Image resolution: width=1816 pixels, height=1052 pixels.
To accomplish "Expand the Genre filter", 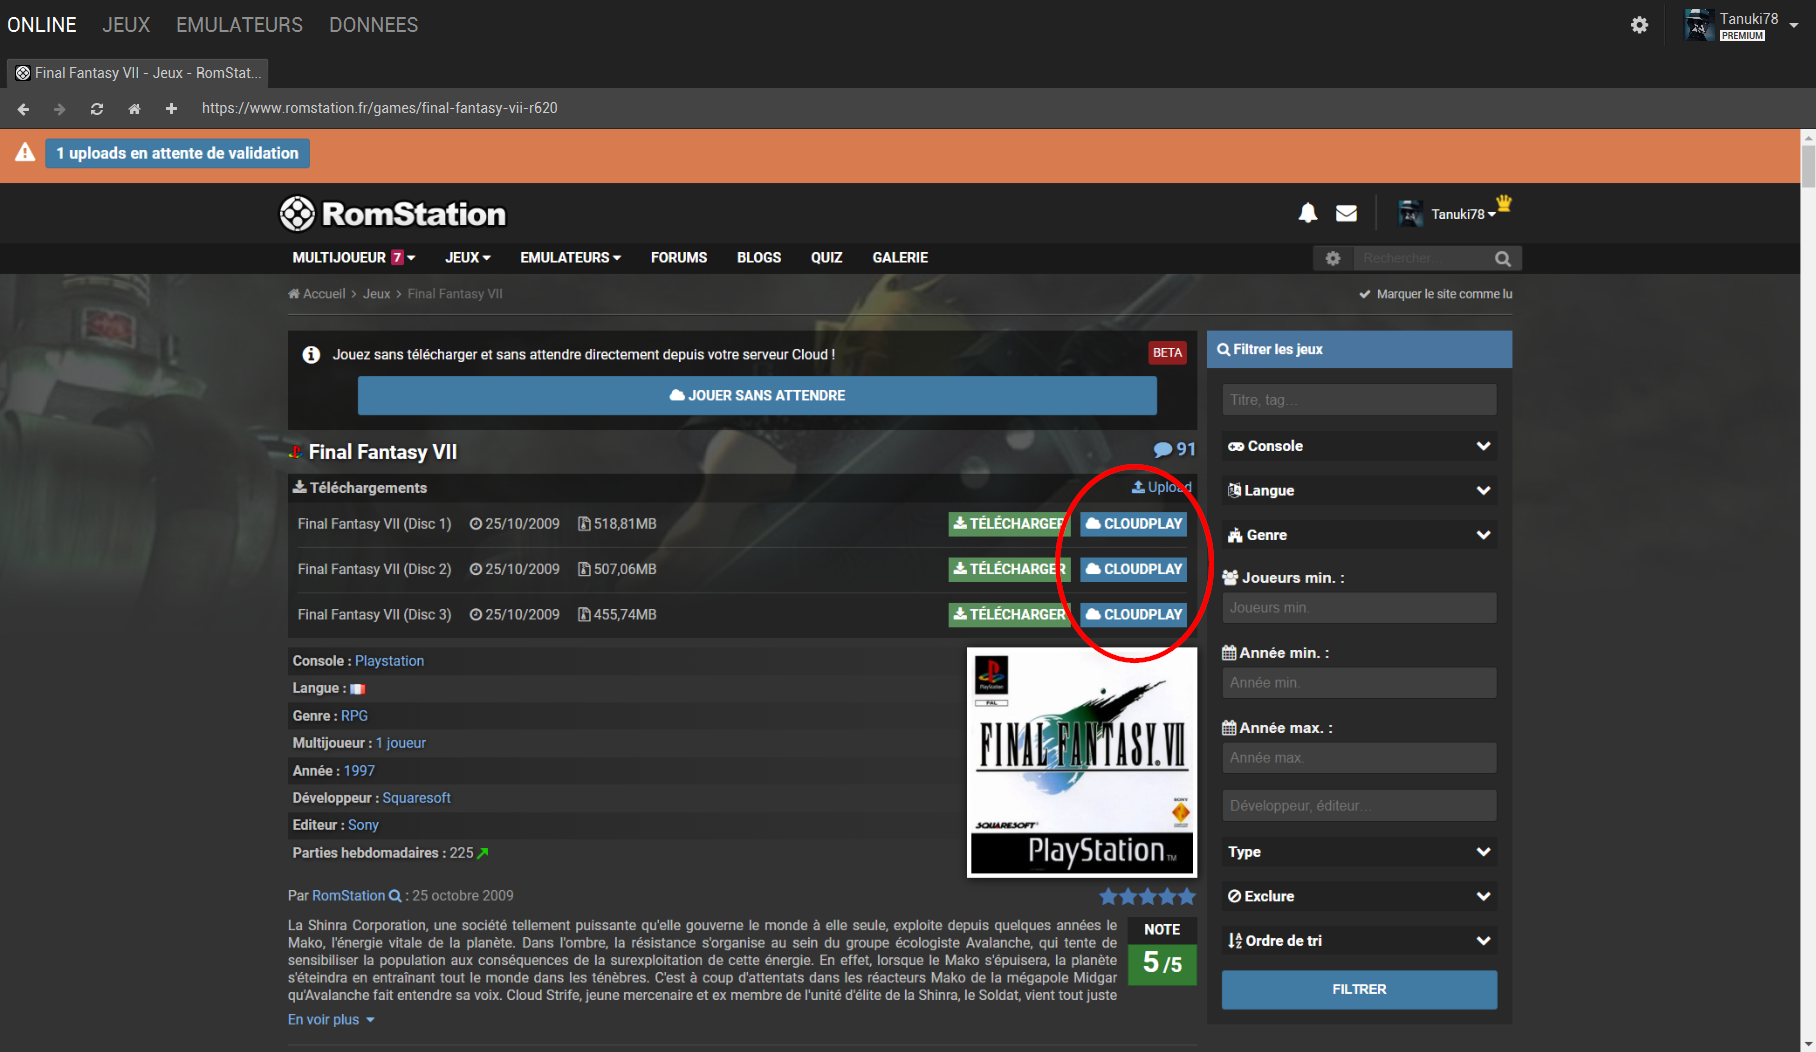I will [1359, 535].
